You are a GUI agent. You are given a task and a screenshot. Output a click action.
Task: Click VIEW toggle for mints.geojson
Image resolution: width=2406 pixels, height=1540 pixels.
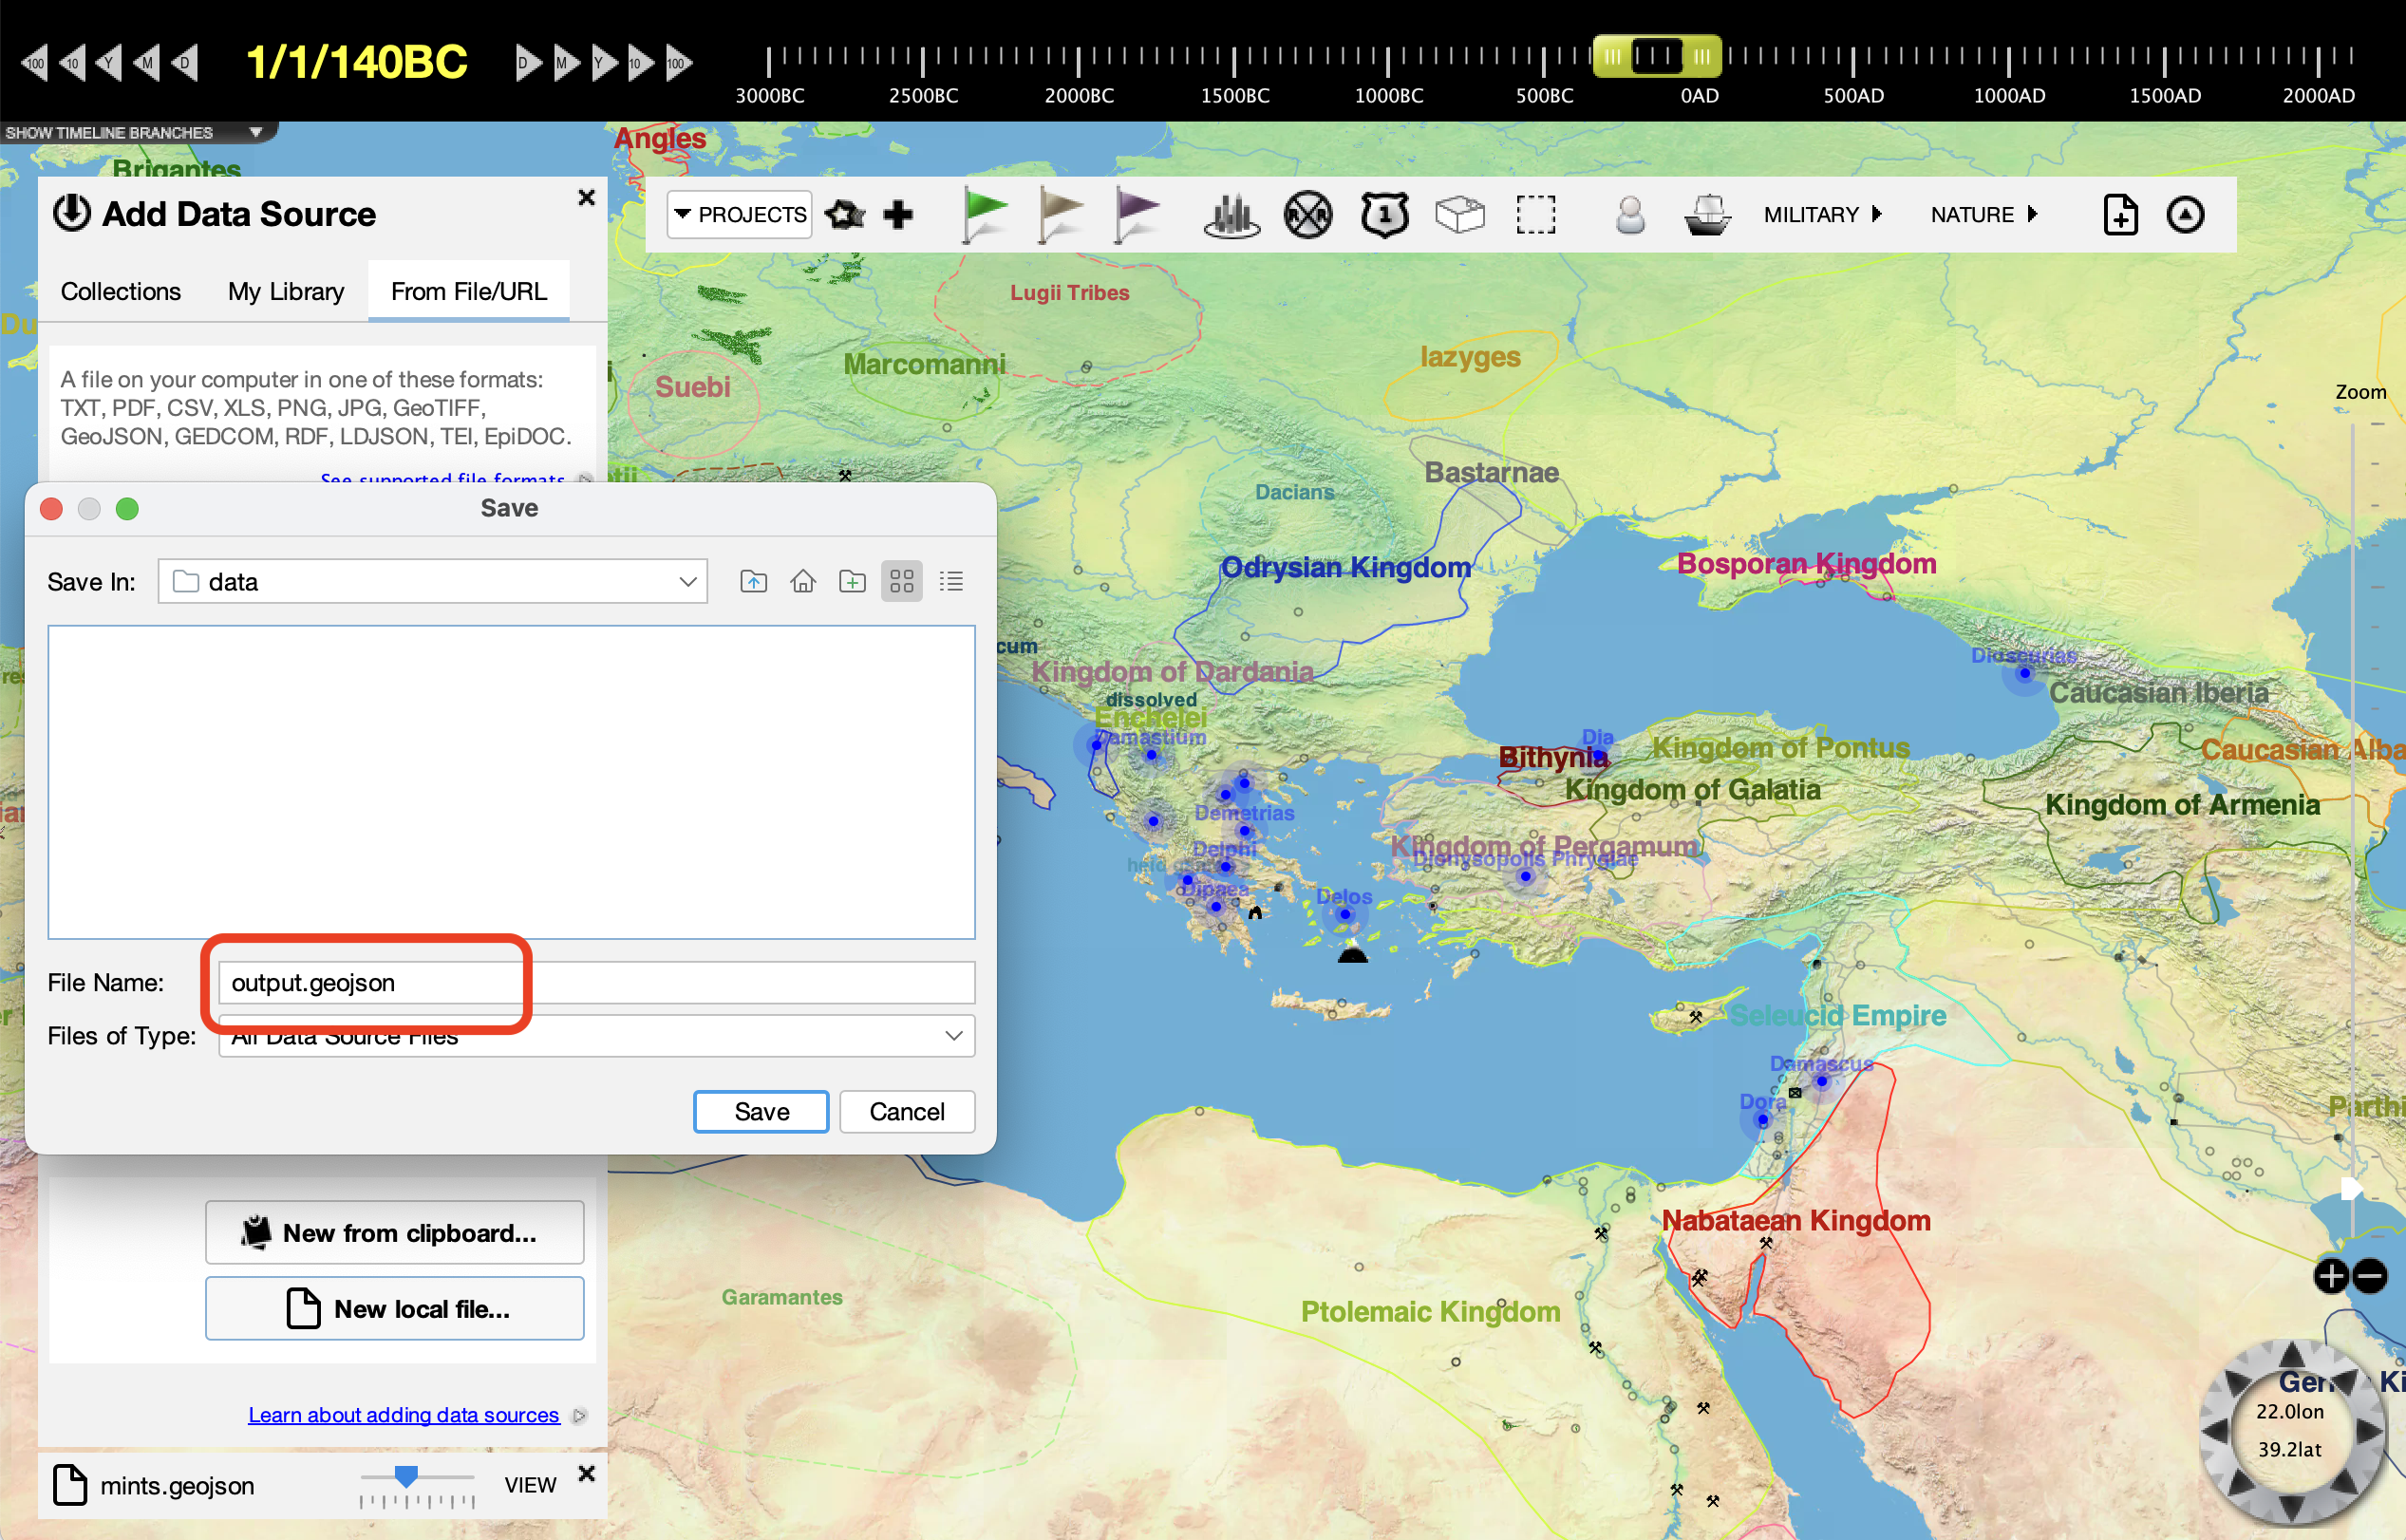point(530,1485)
